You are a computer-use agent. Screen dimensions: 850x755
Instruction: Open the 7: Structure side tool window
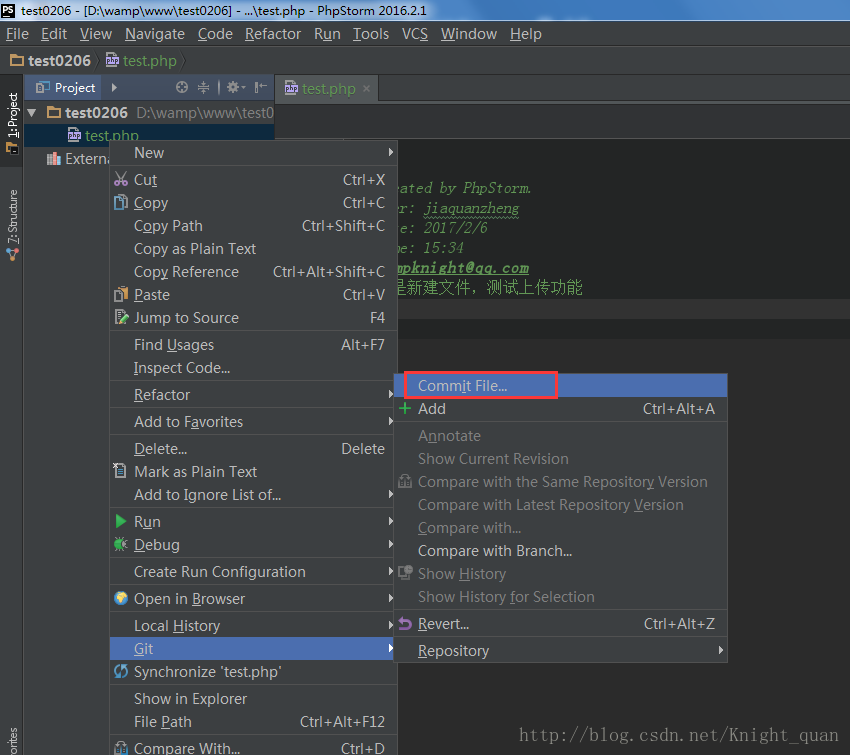tap(12, 225)
